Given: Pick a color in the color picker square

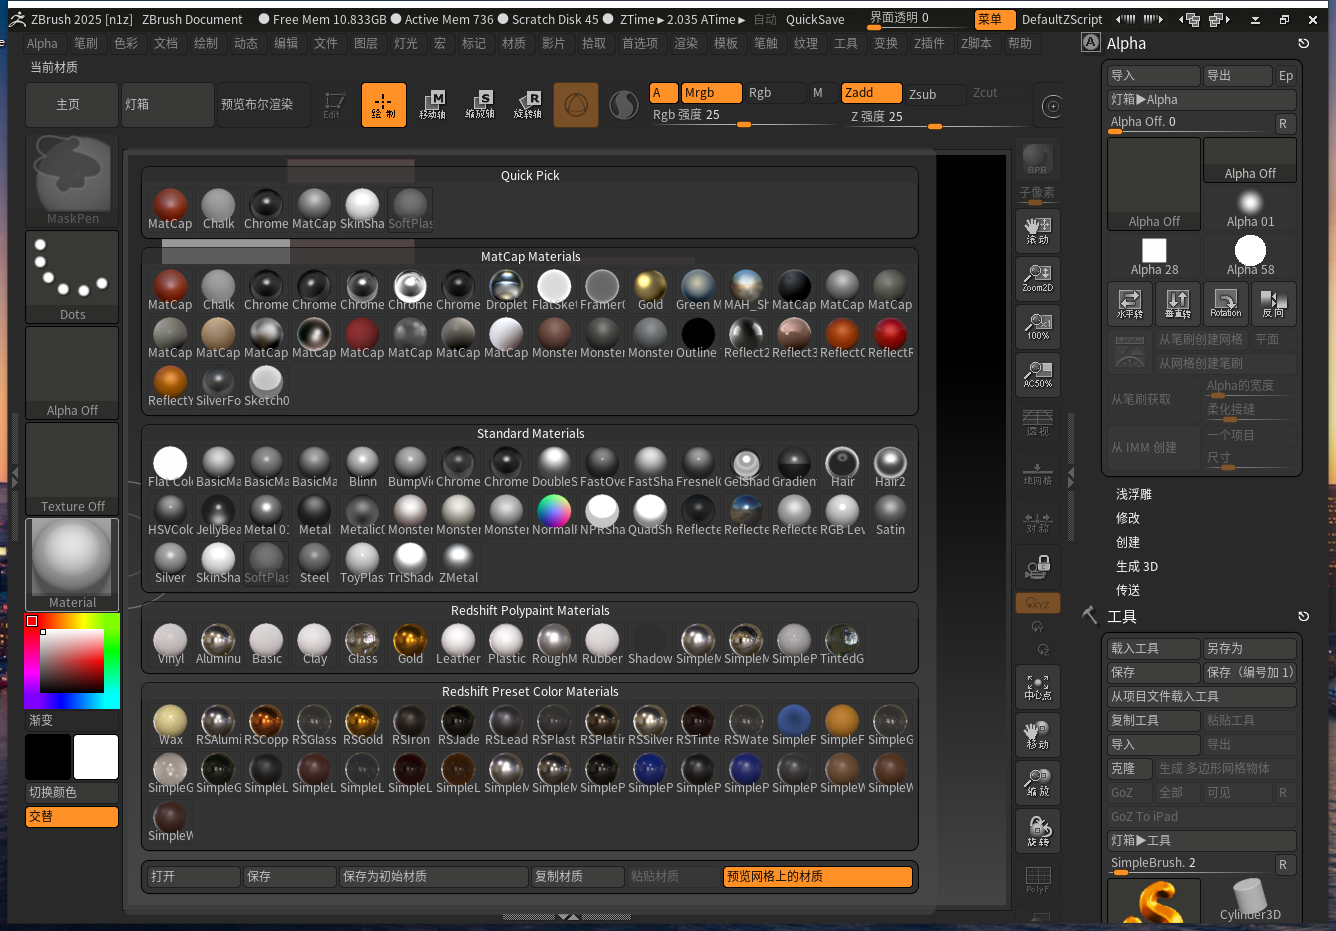Looking at the screenshot, I should coord(72,660).
